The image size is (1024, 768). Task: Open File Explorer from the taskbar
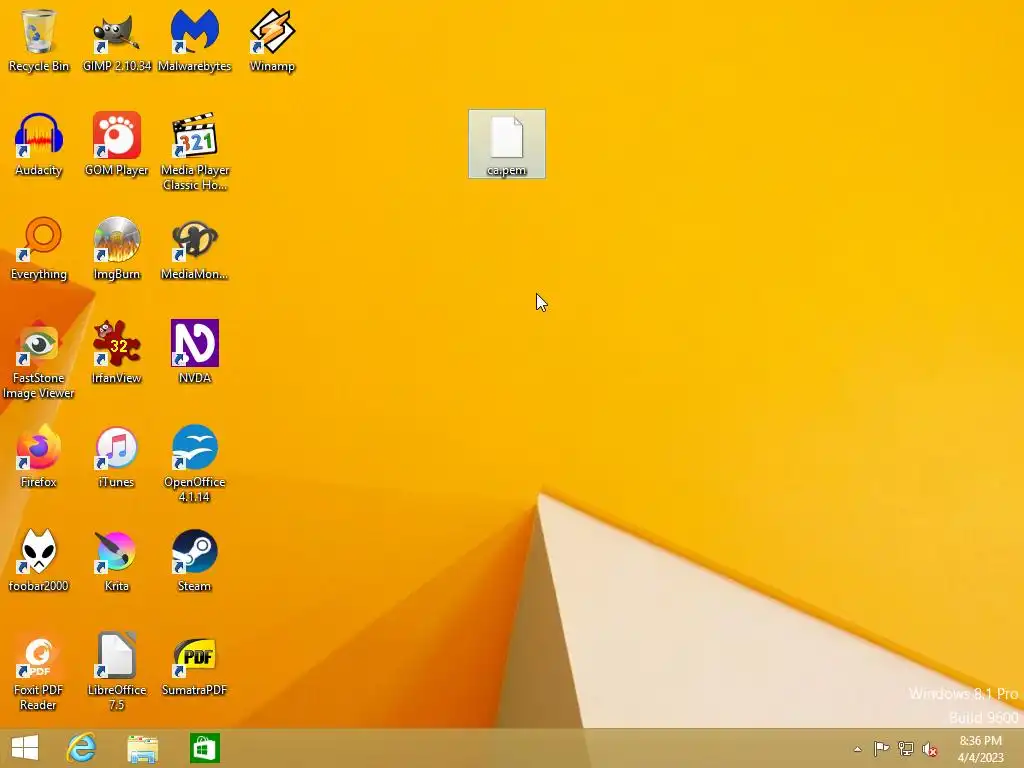(x=142, y=748)
